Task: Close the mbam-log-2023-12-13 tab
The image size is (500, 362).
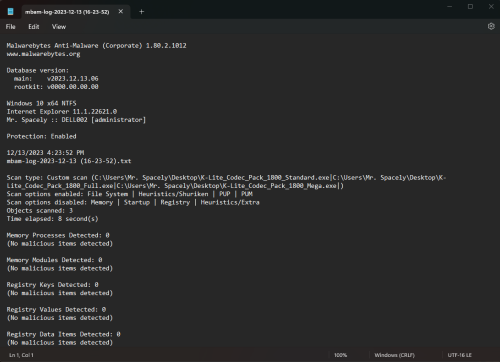Action: click(x=121, y=12)
